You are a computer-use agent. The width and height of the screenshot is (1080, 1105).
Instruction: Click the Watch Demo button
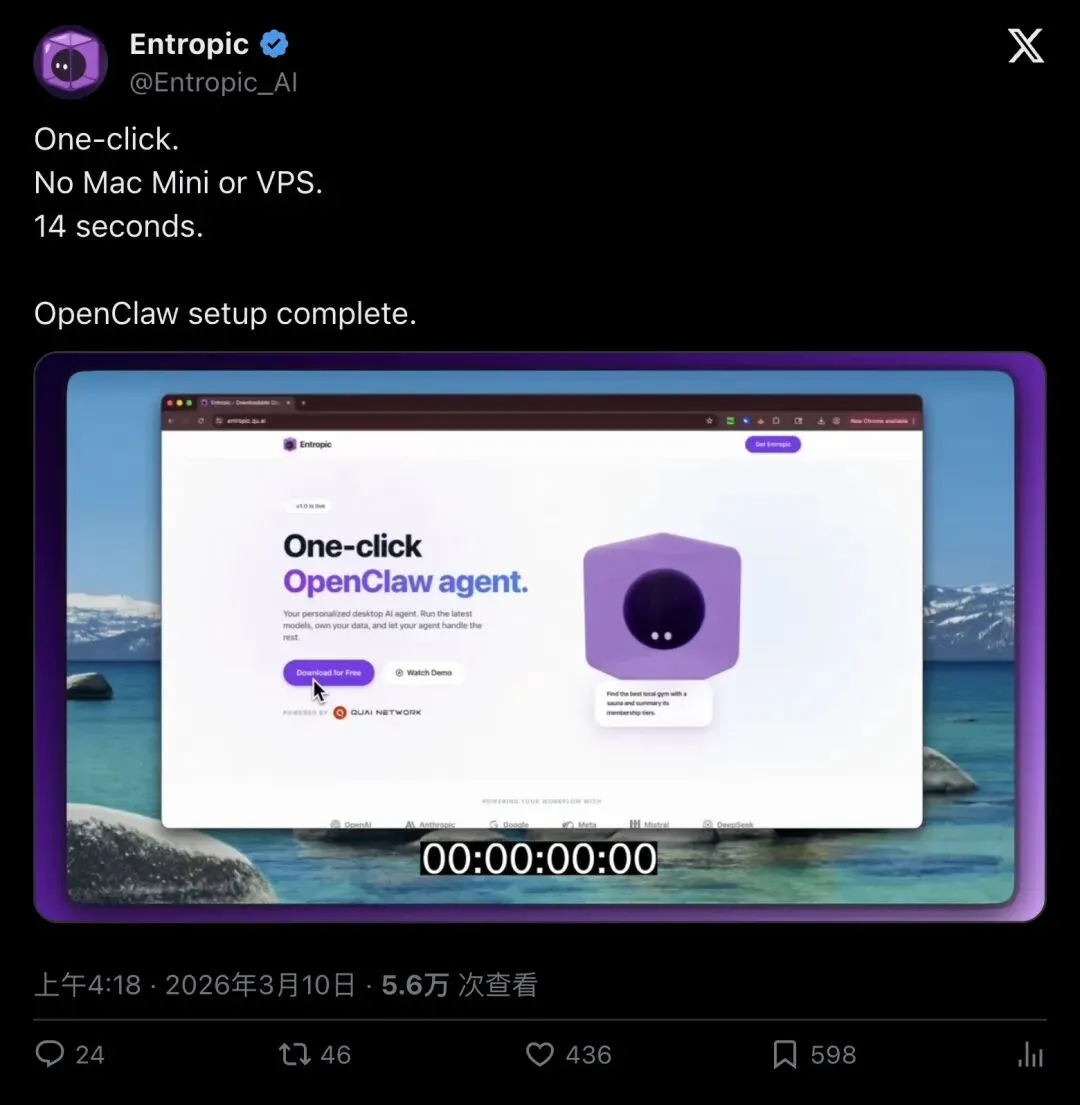(423, 672)
